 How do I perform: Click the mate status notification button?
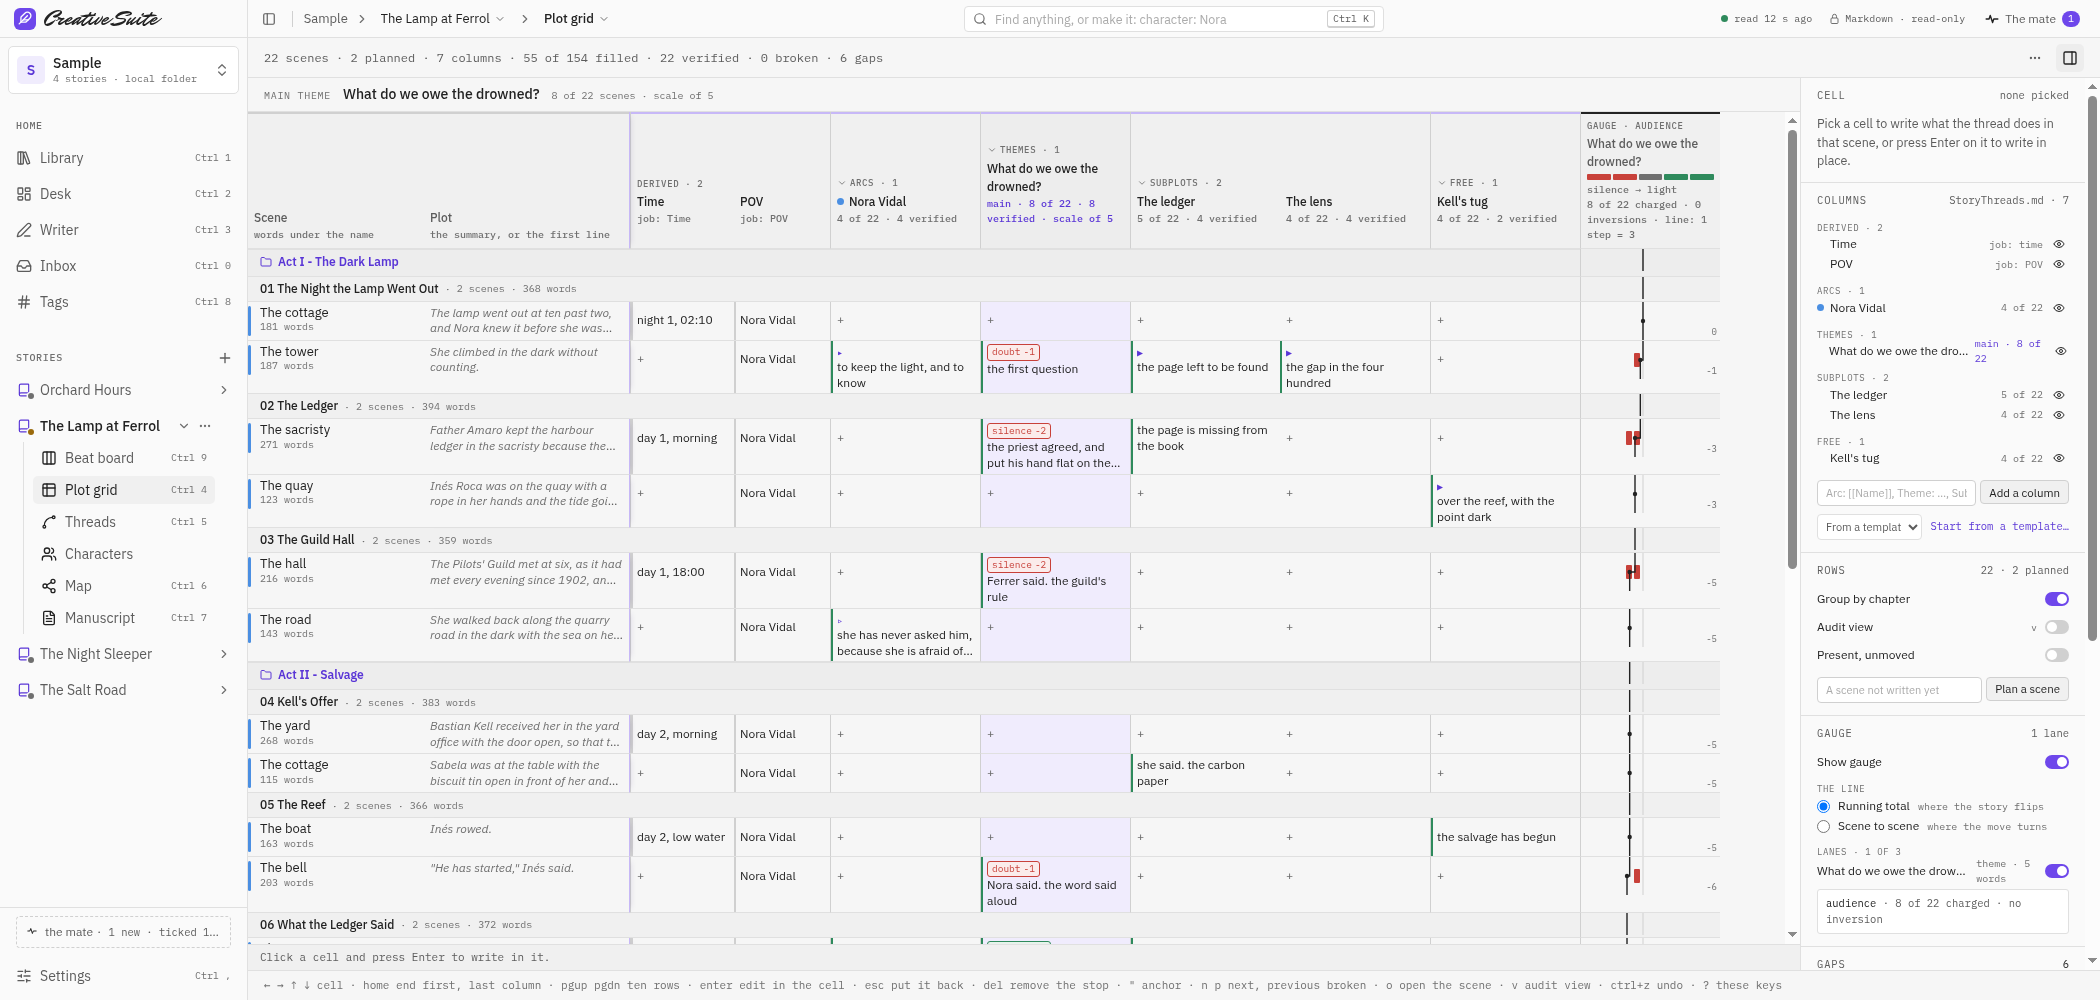(x=123, y=932)
